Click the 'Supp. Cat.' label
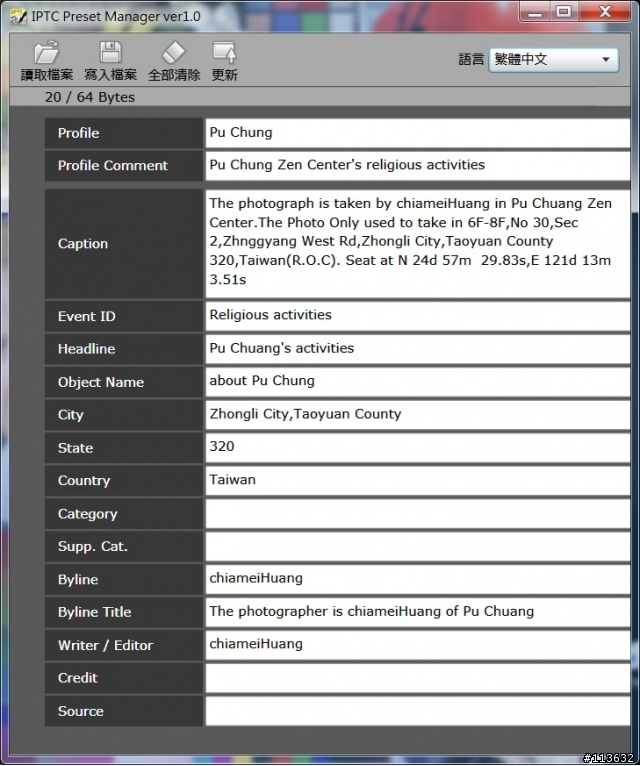The width and height of the screenshot is (640, 766). [x=93, y=546]
